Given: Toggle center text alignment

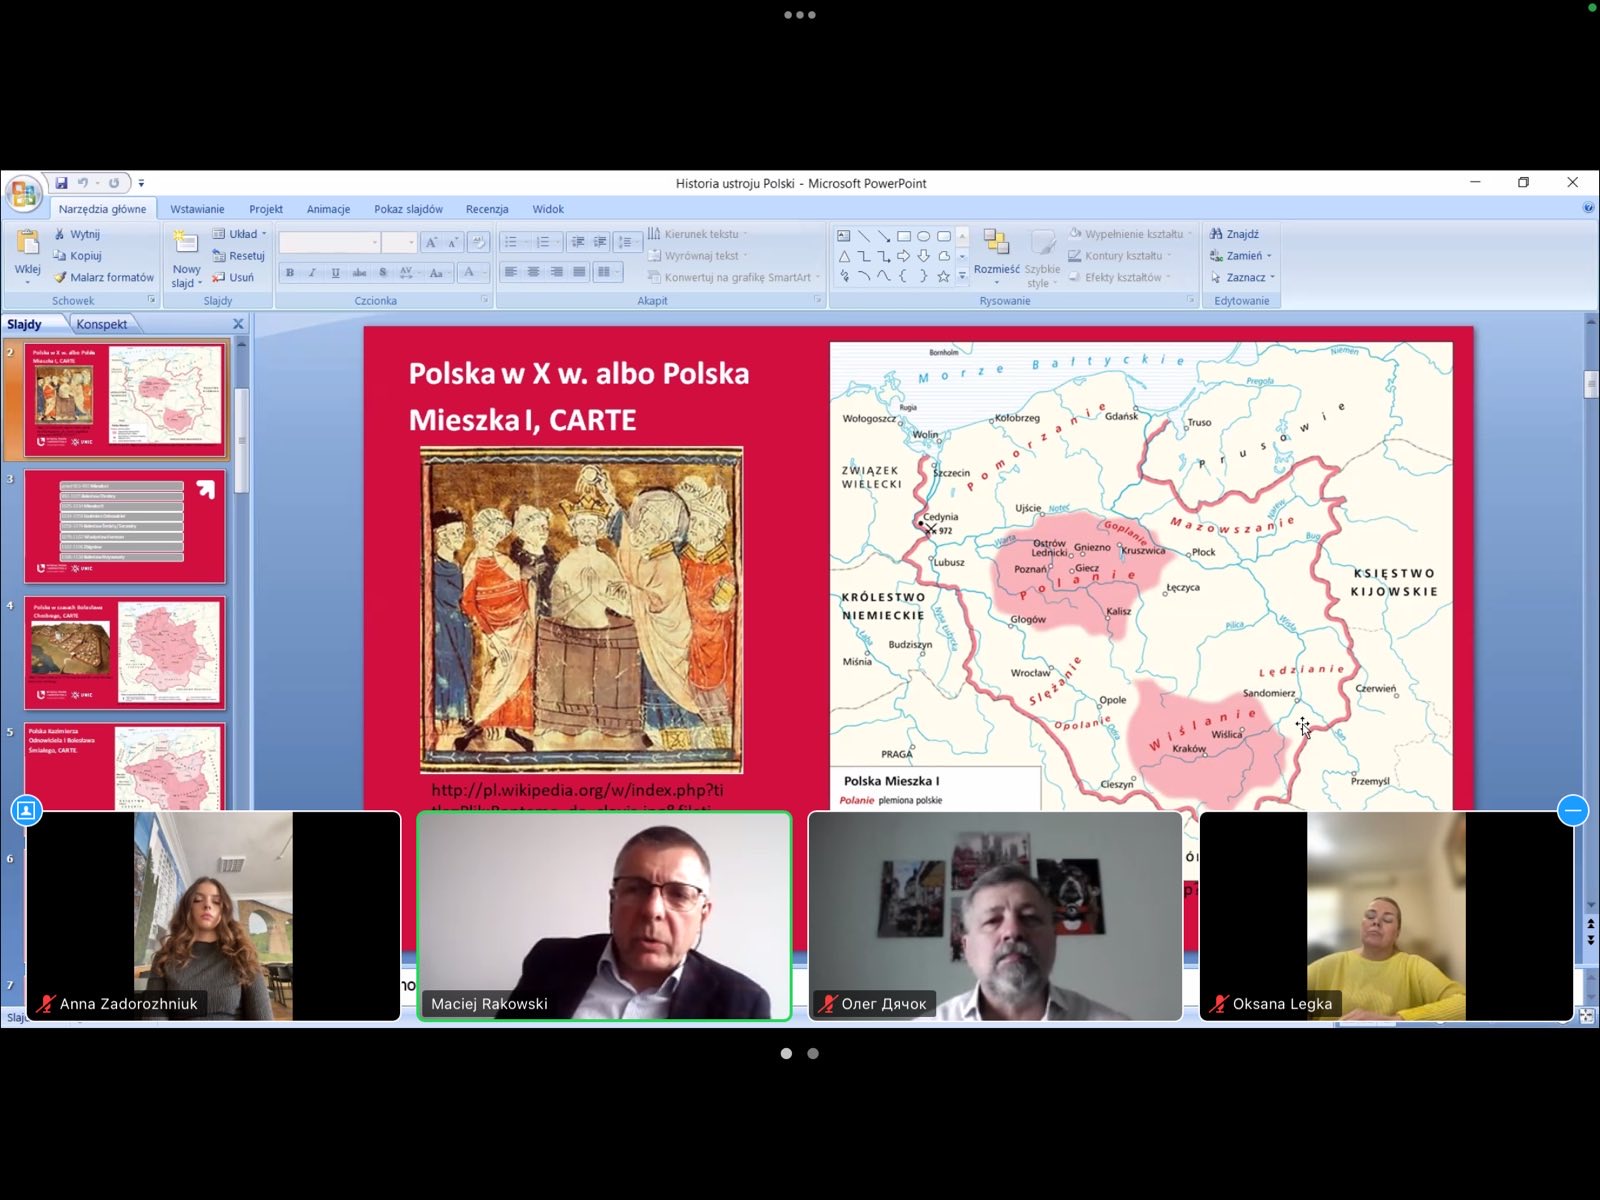Looking at the screenshot, I should [x=534, y=272].
